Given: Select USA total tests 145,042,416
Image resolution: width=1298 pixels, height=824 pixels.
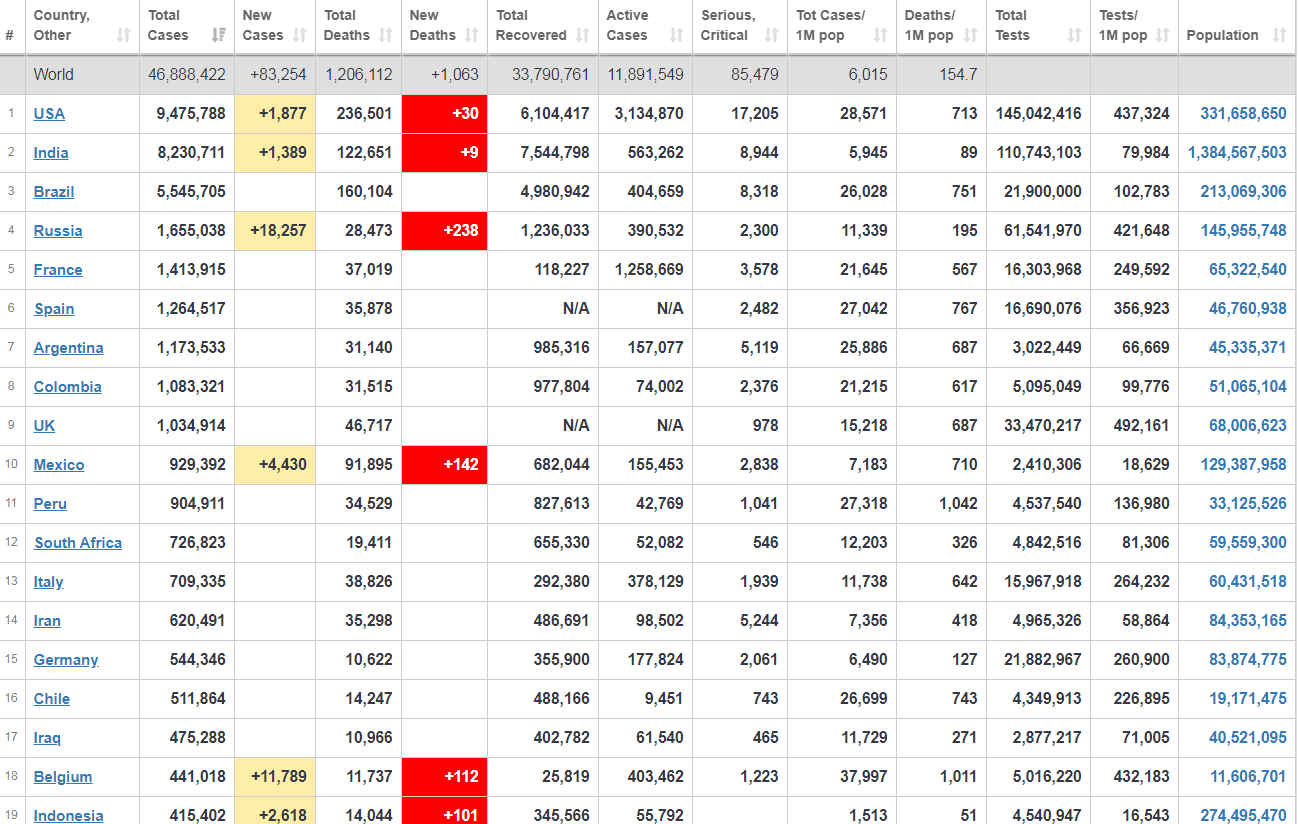Looking at the screenshot, I should pyautogui.click(x=1038, y=114).
